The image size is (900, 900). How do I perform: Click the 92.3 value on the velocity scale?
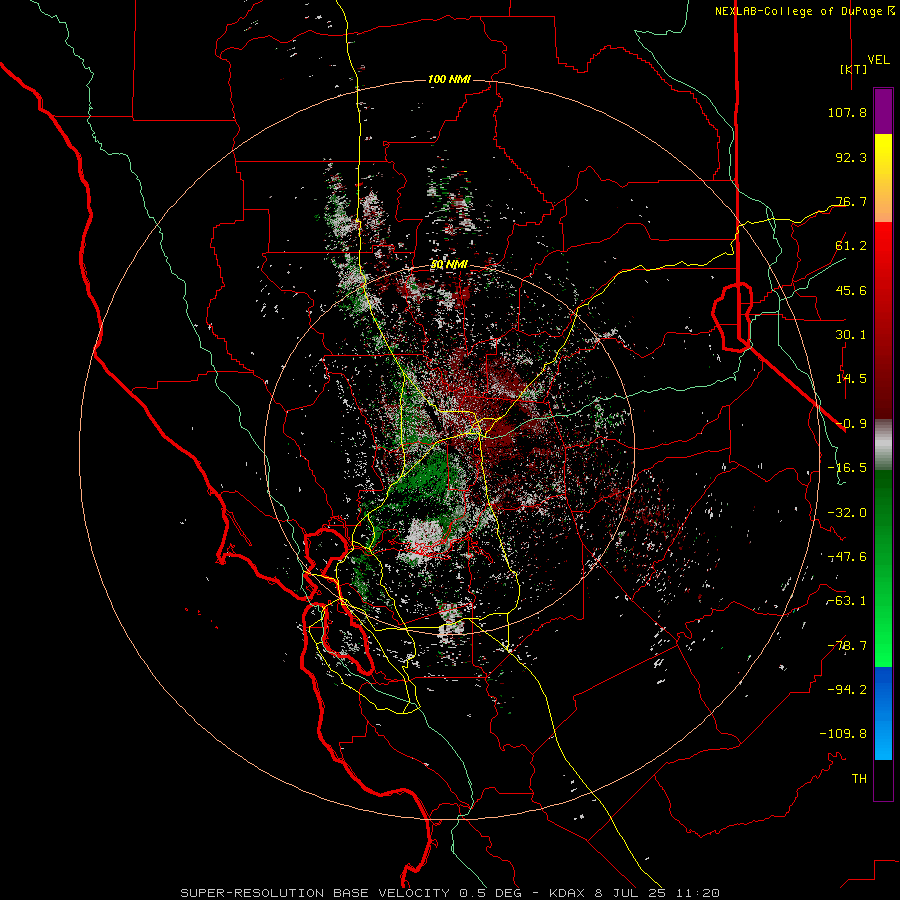coord(851,157)
